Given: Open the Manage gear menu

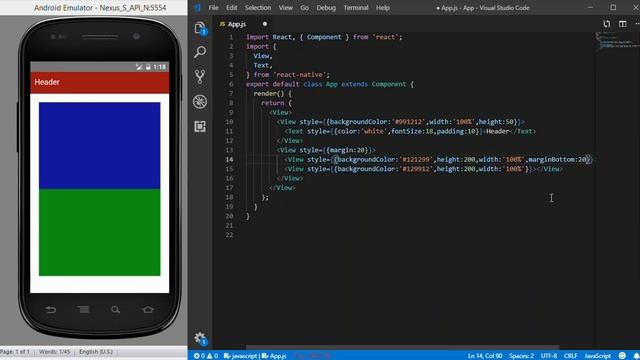Looking at the screenshot, I should tap(200, 338).
